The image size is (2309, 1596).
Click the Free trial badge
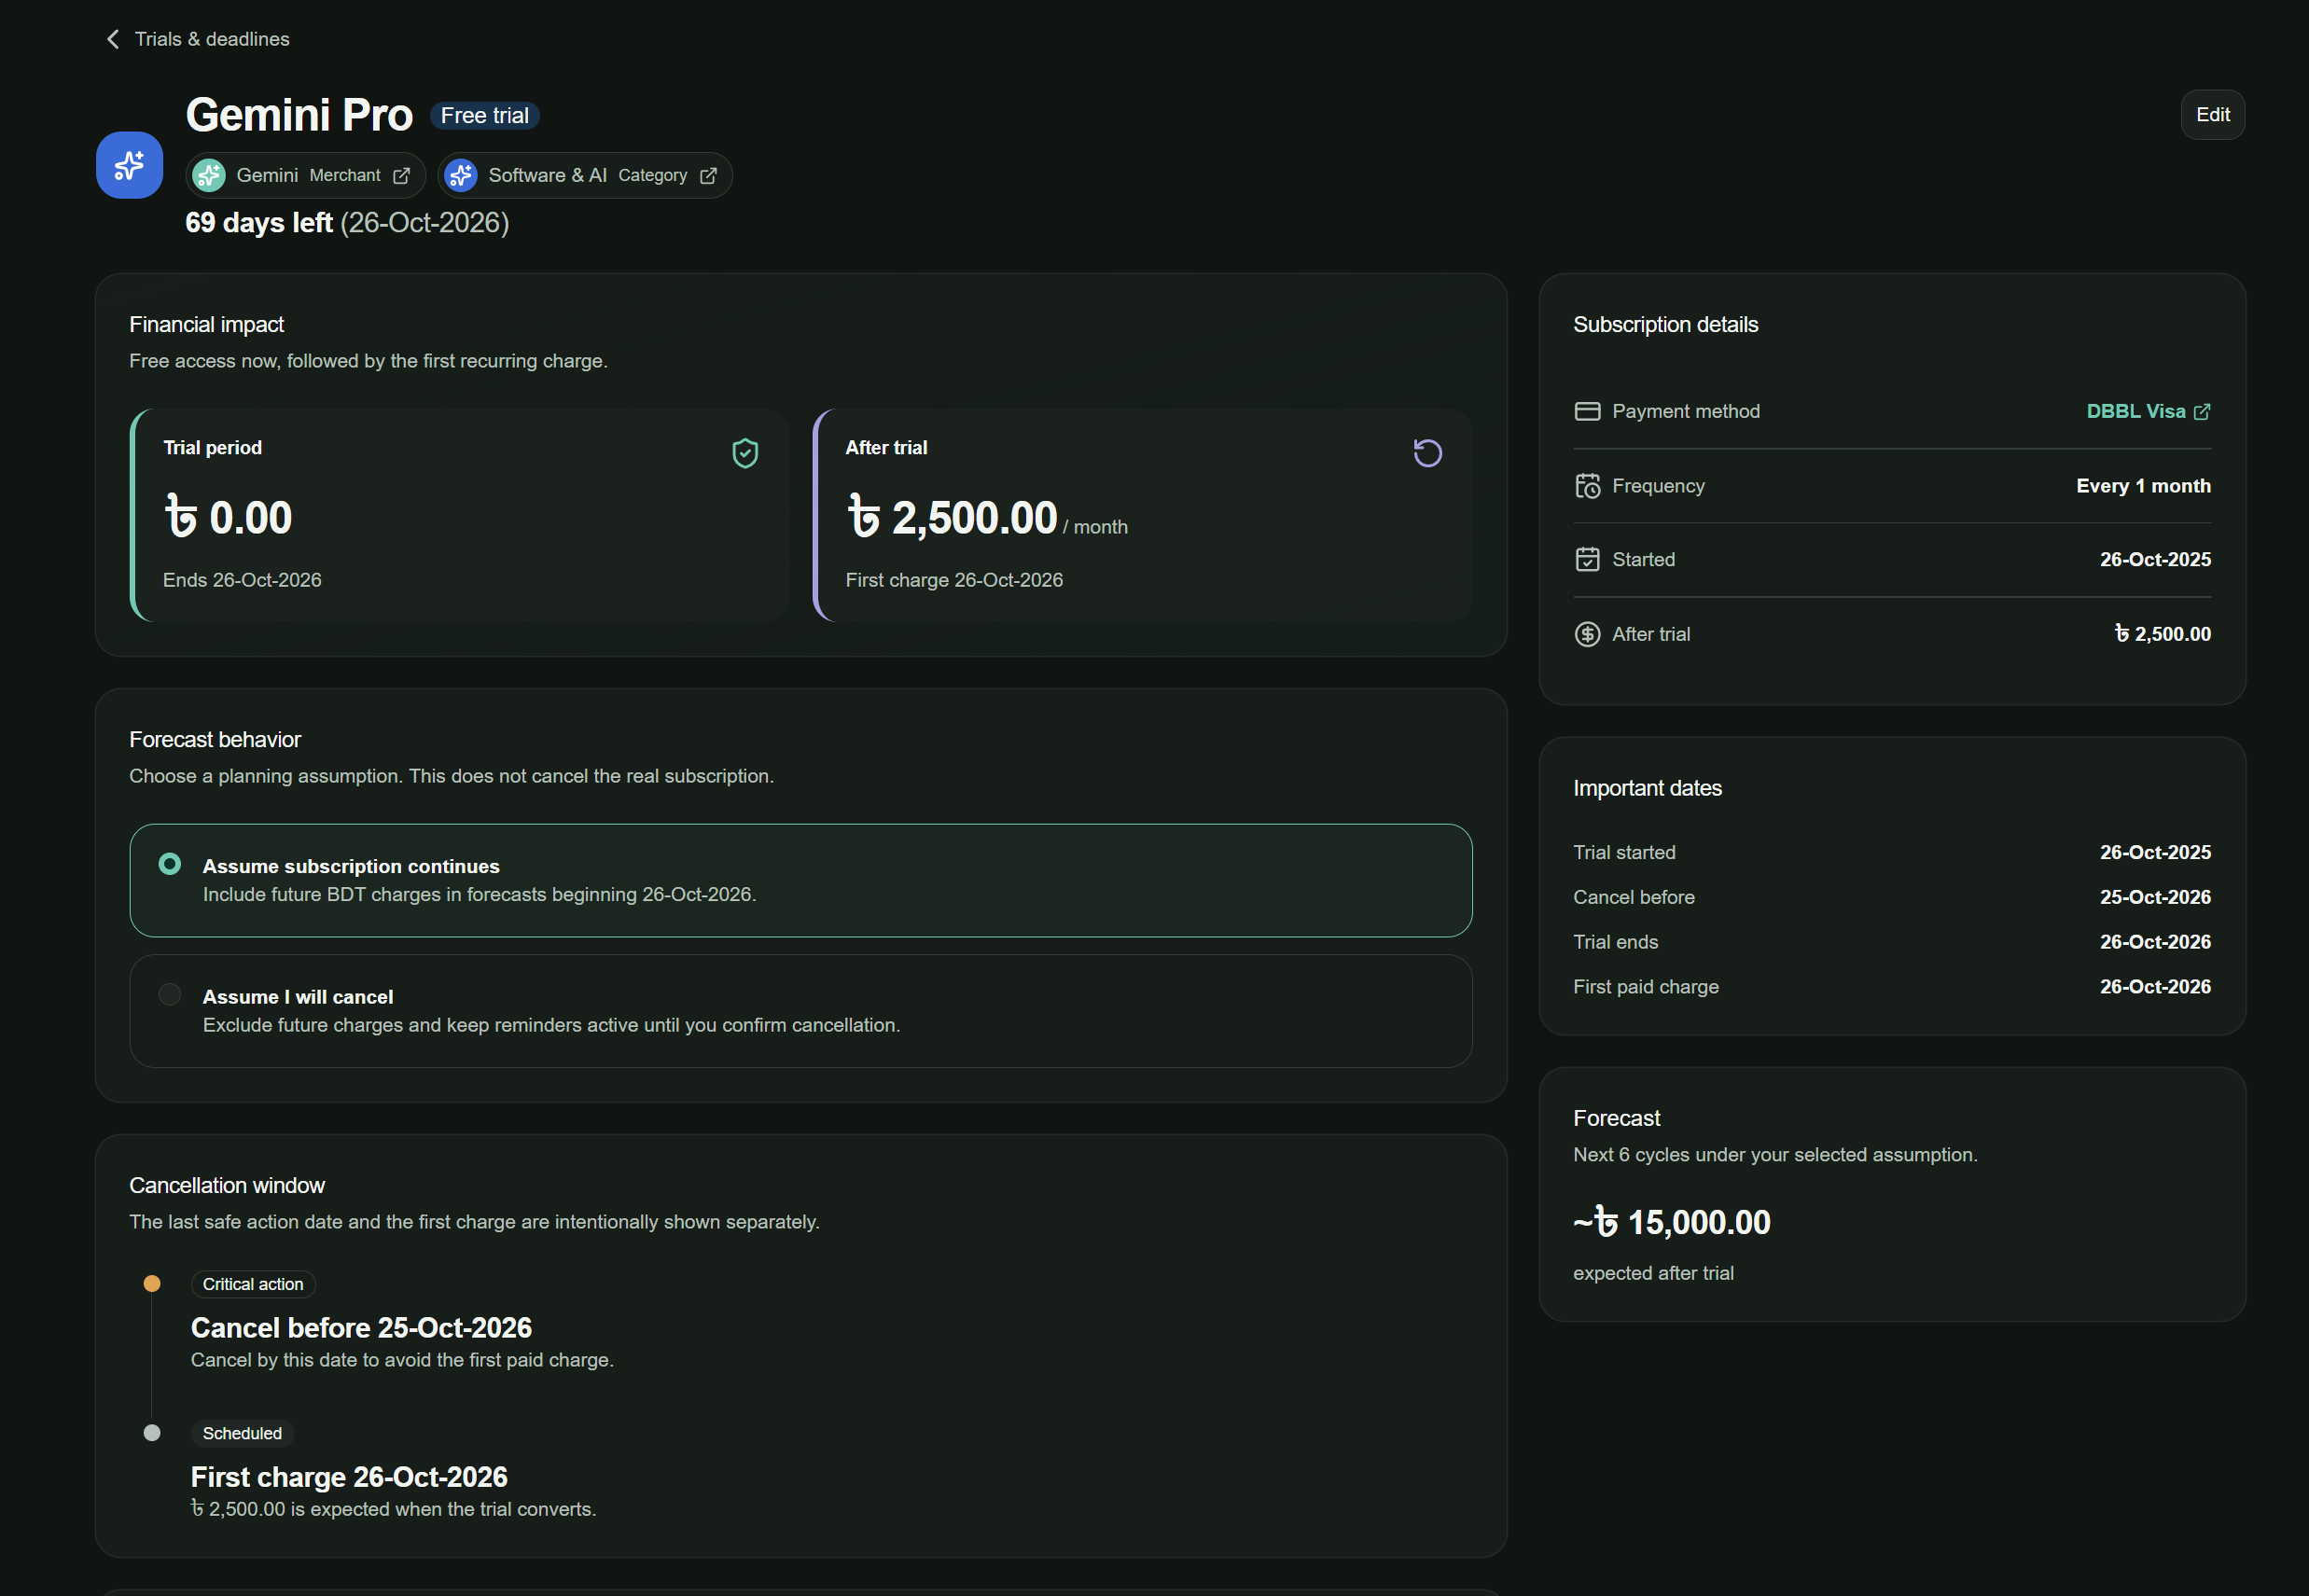(x=485, y=116)
